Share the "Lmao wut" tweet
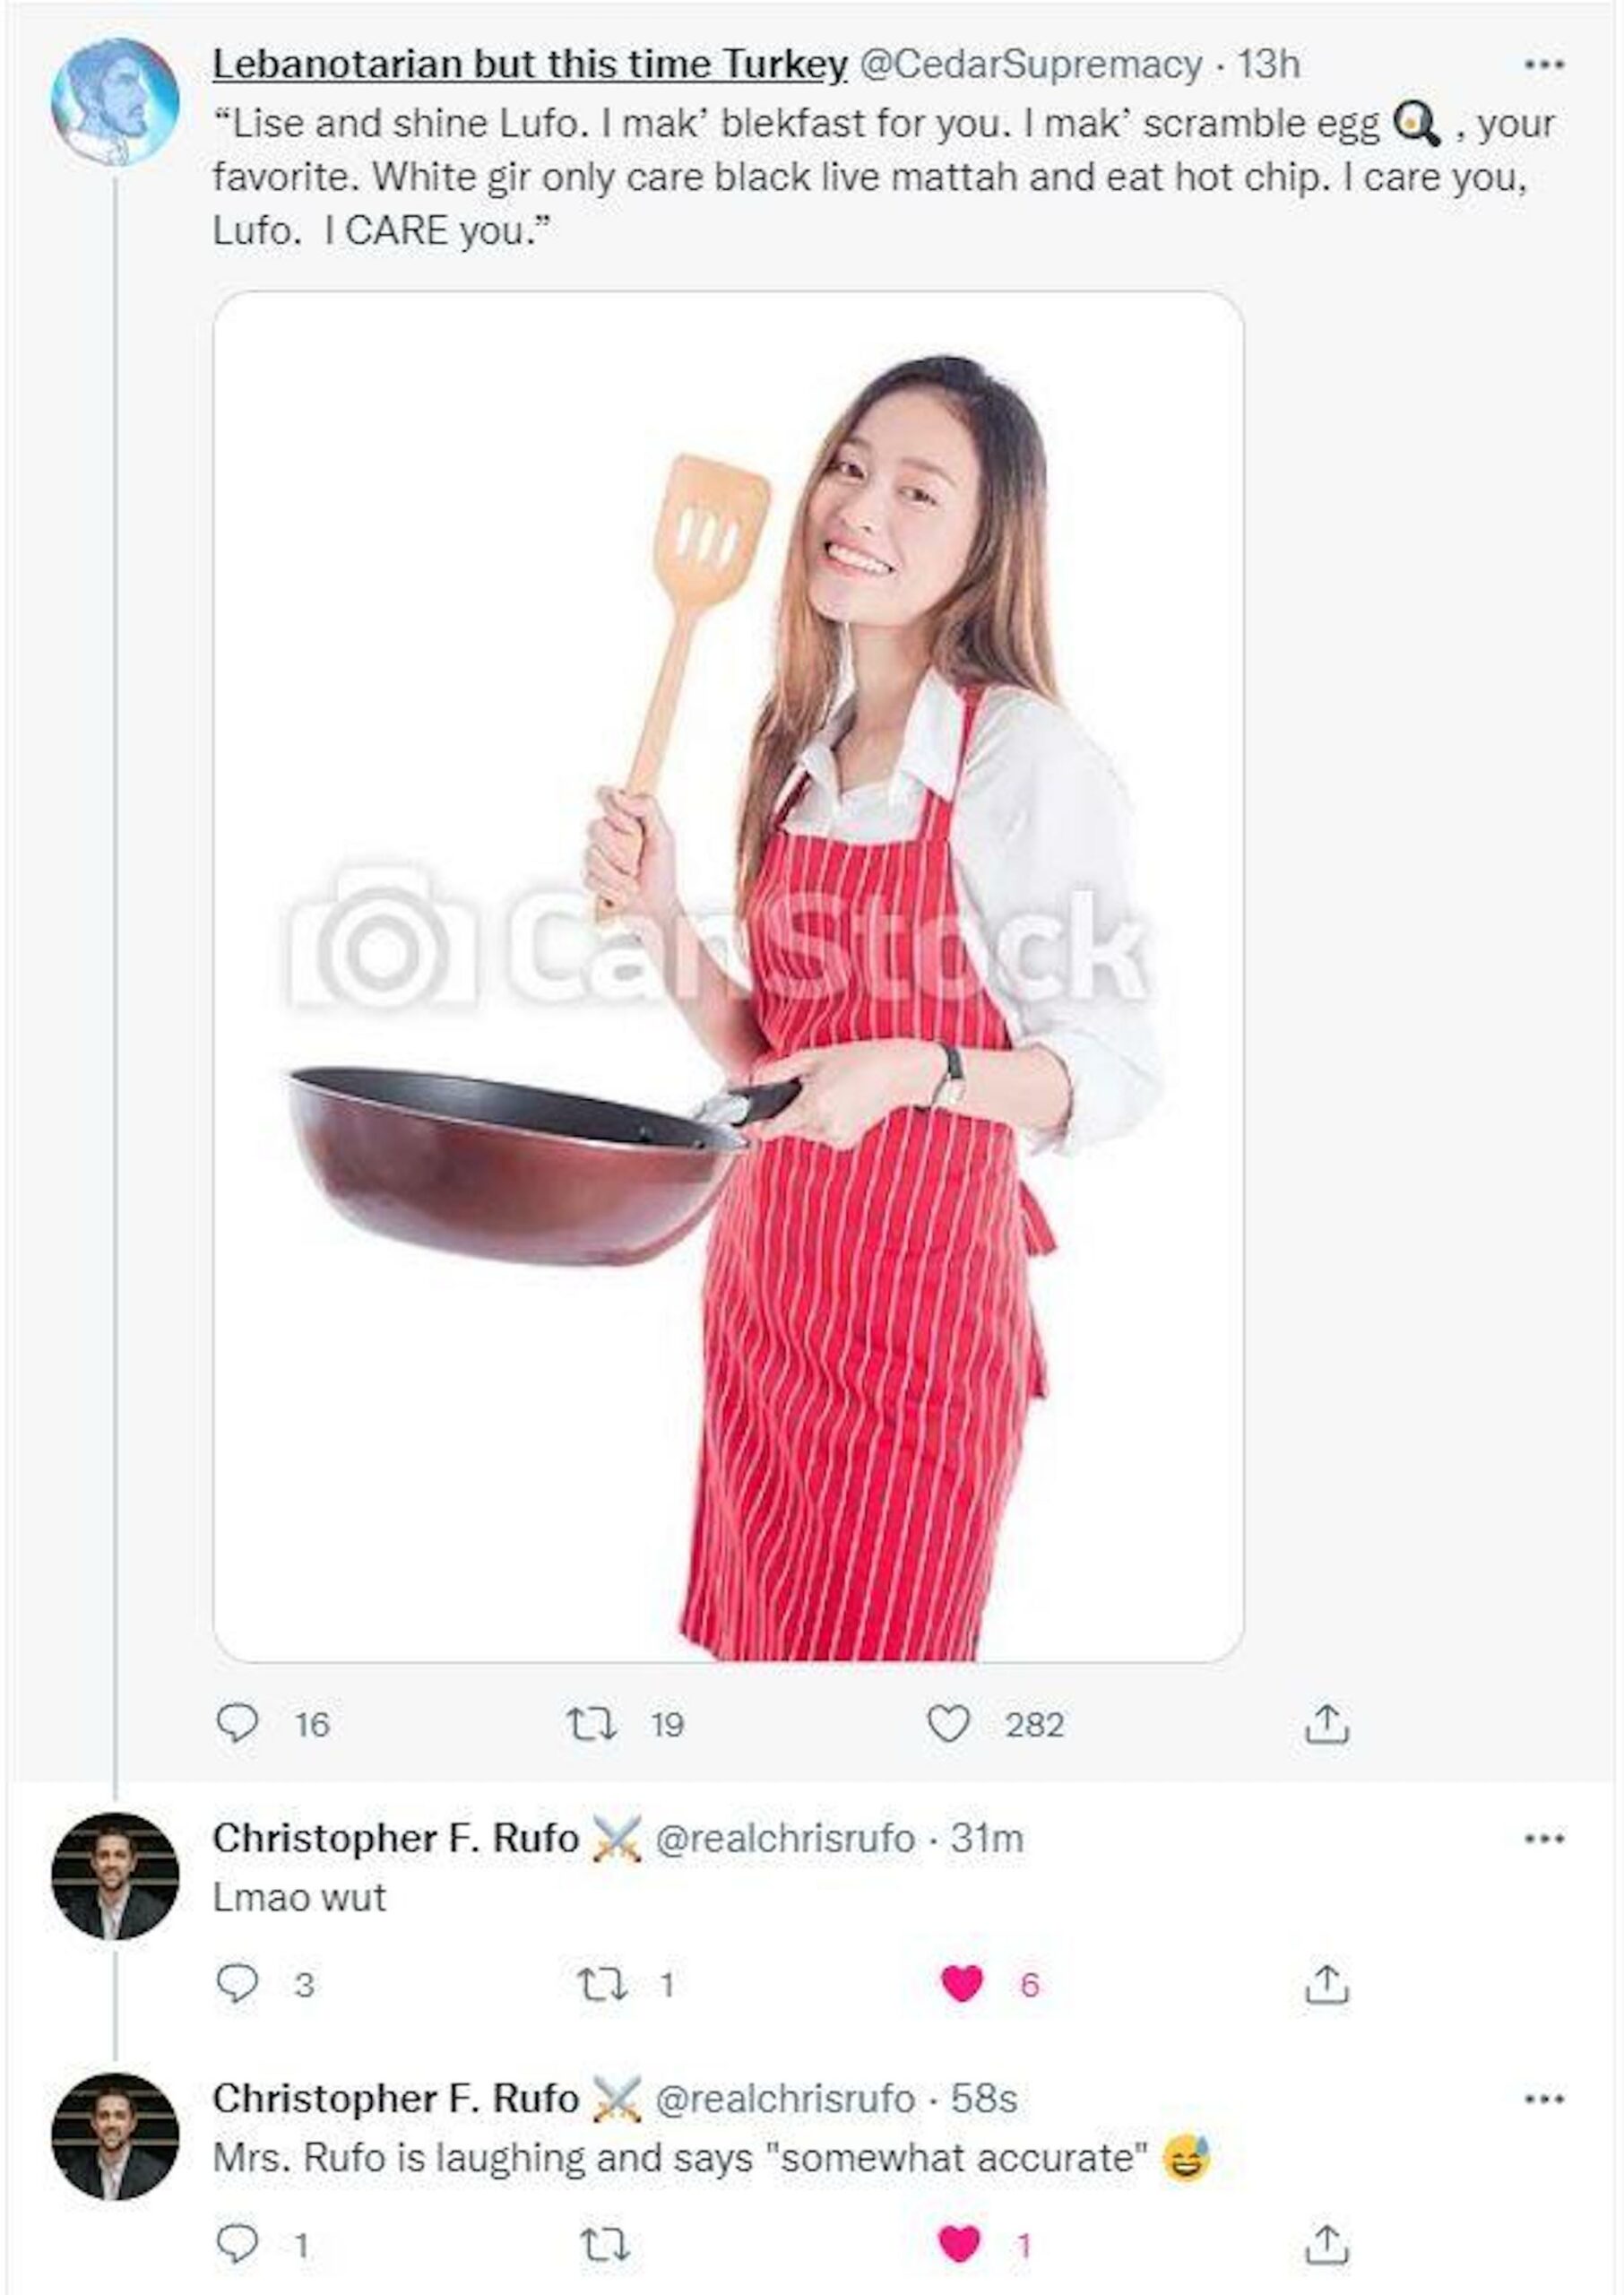 1327,1983
